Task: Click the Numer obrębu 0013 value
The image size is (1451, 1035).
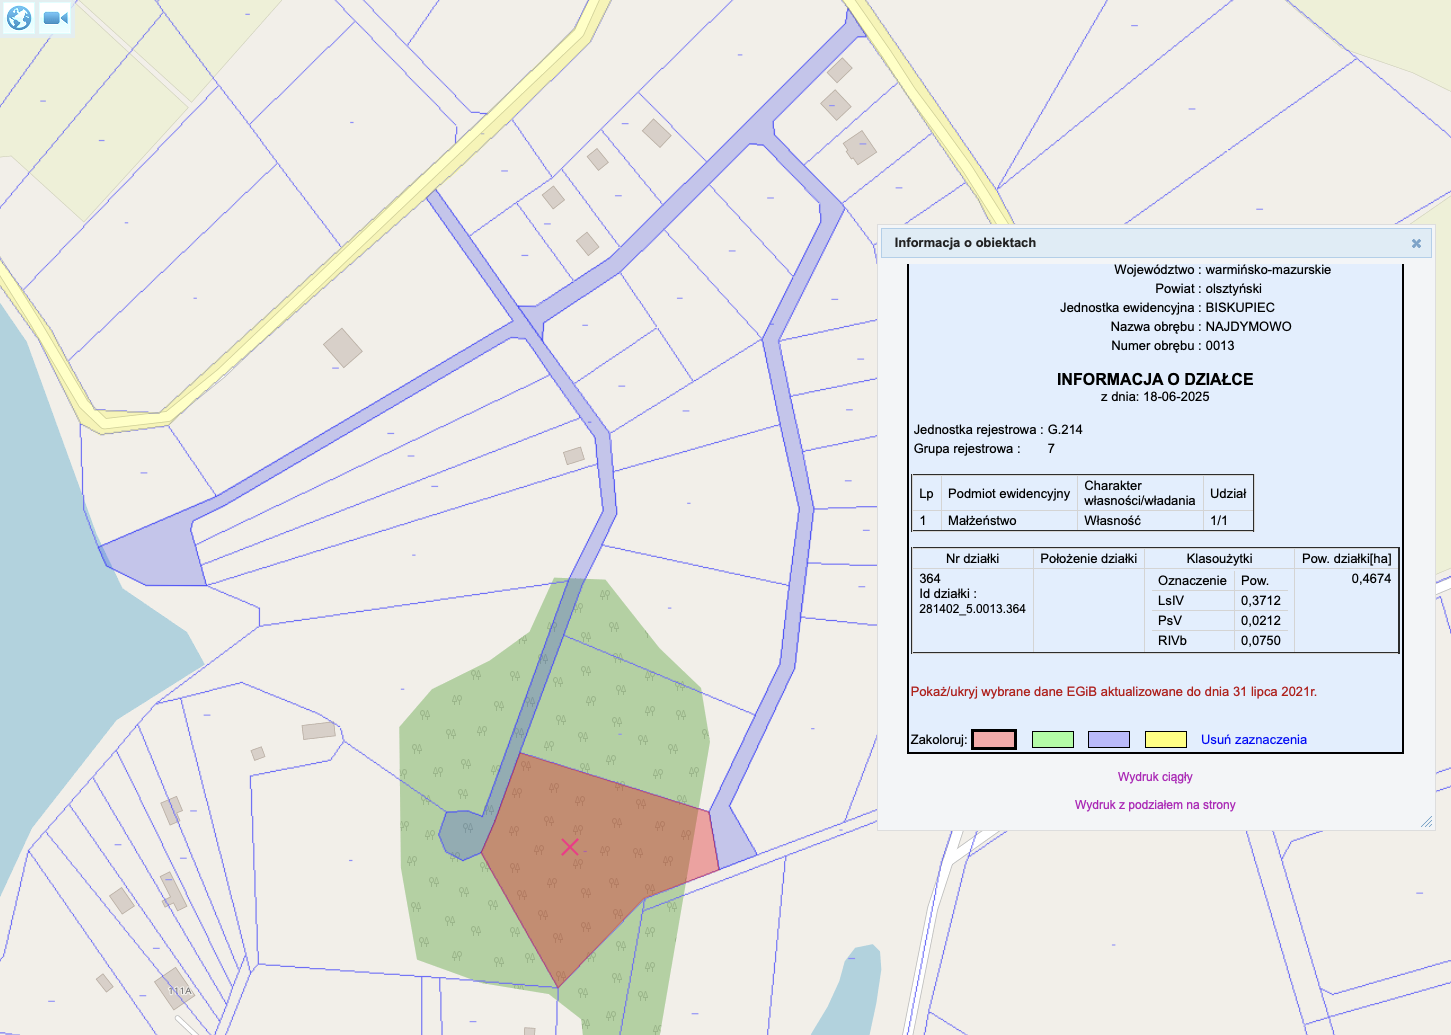Action: point(1220,345)
